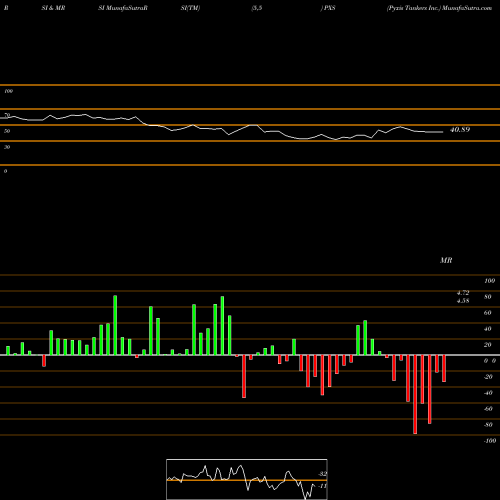This screenshot has height=500, width=500.
Task: Click the 'SI(TM)' header label
Action: pos(190,8)
